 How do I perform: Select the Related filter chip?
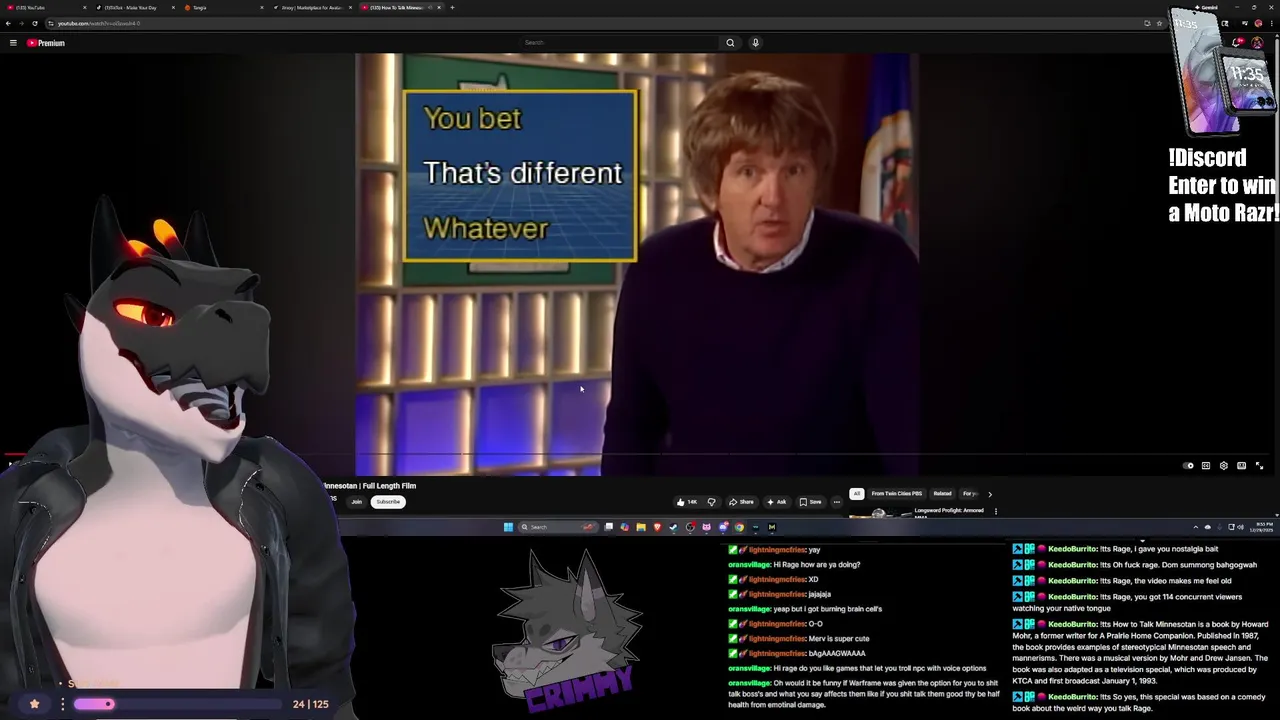click(x=942, y=494)
